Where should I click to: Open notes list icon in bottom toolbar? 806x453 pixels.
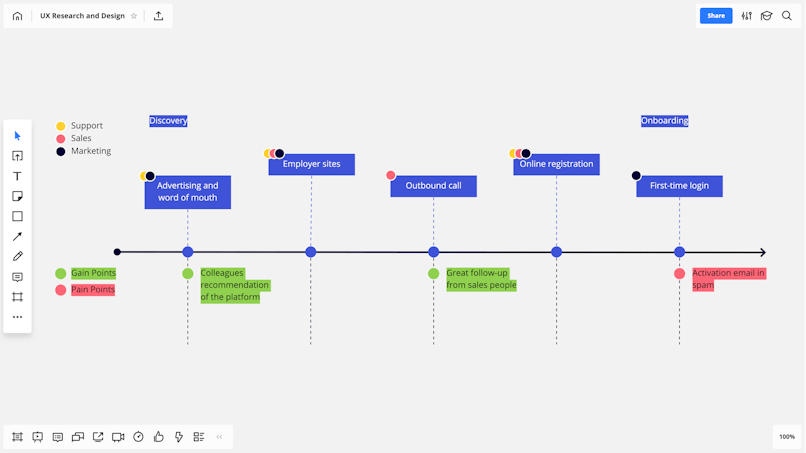[x=198, y=437]
